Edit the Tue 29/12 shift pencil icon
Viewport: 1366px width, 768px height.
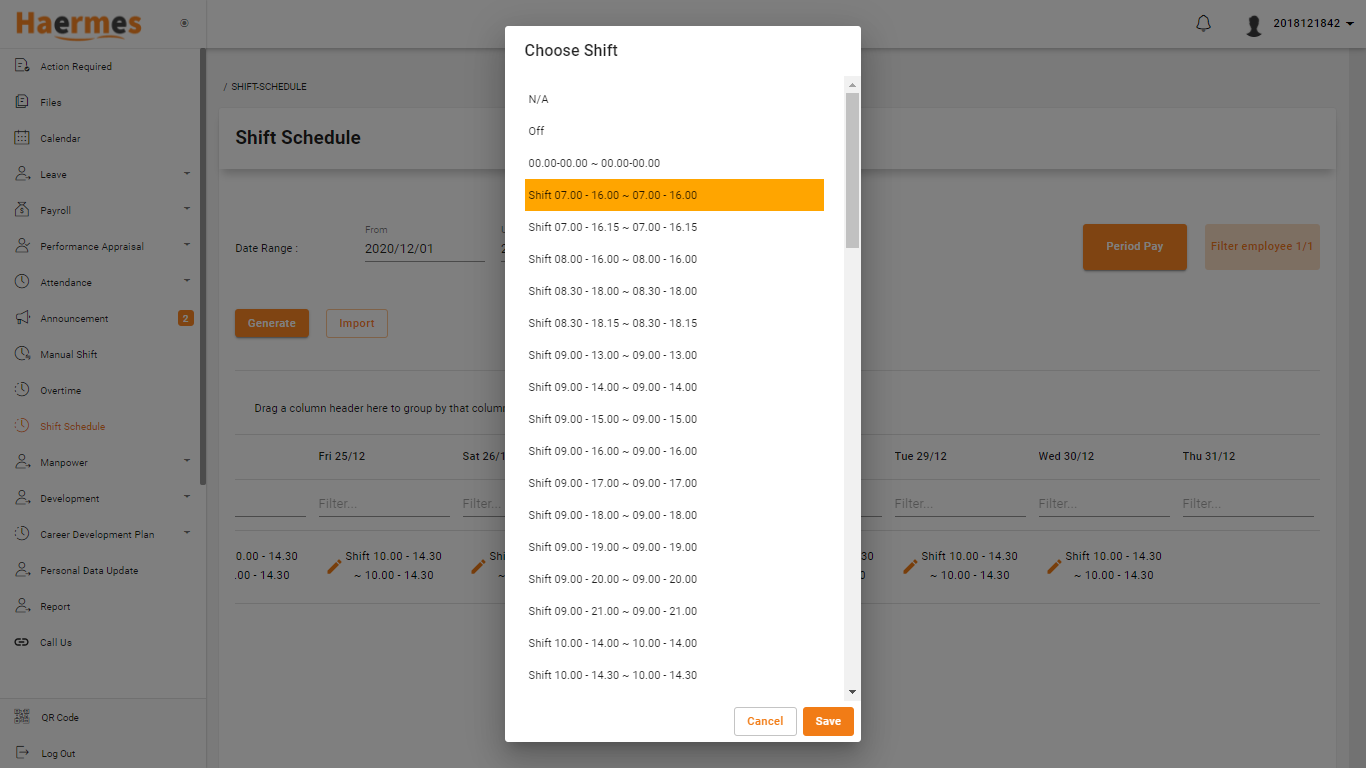point(911,566)
